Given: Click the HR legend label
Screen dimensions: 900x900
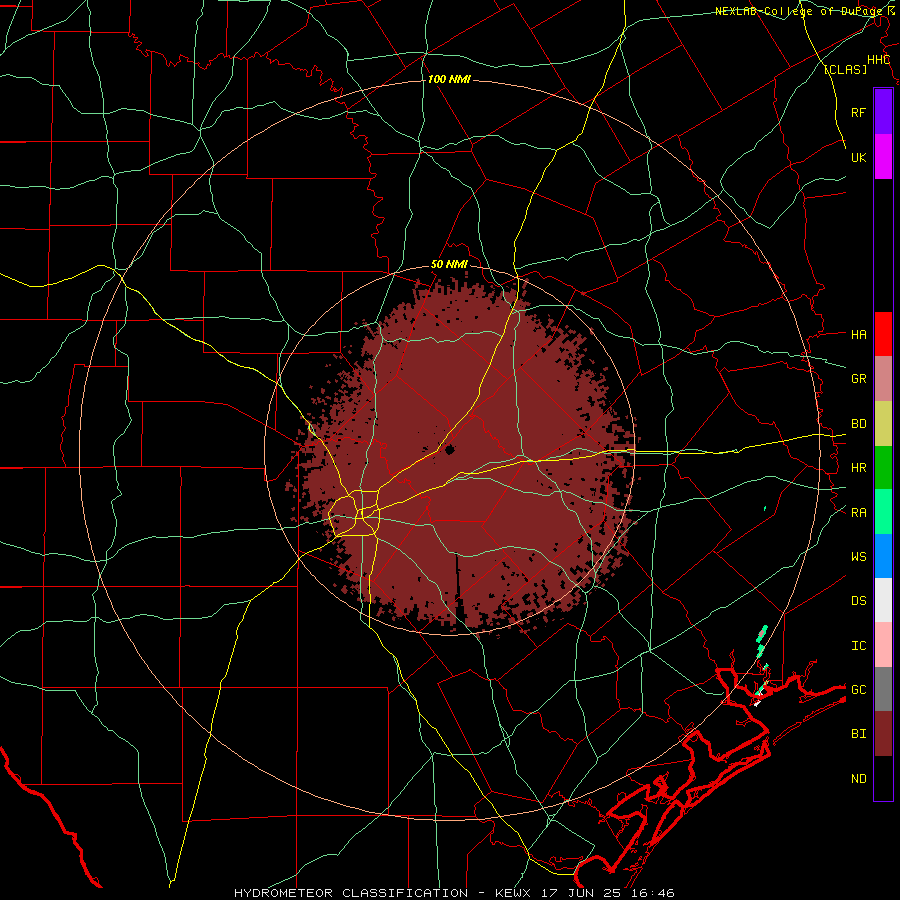Looking at the screenshot, I should click(858, 468).
